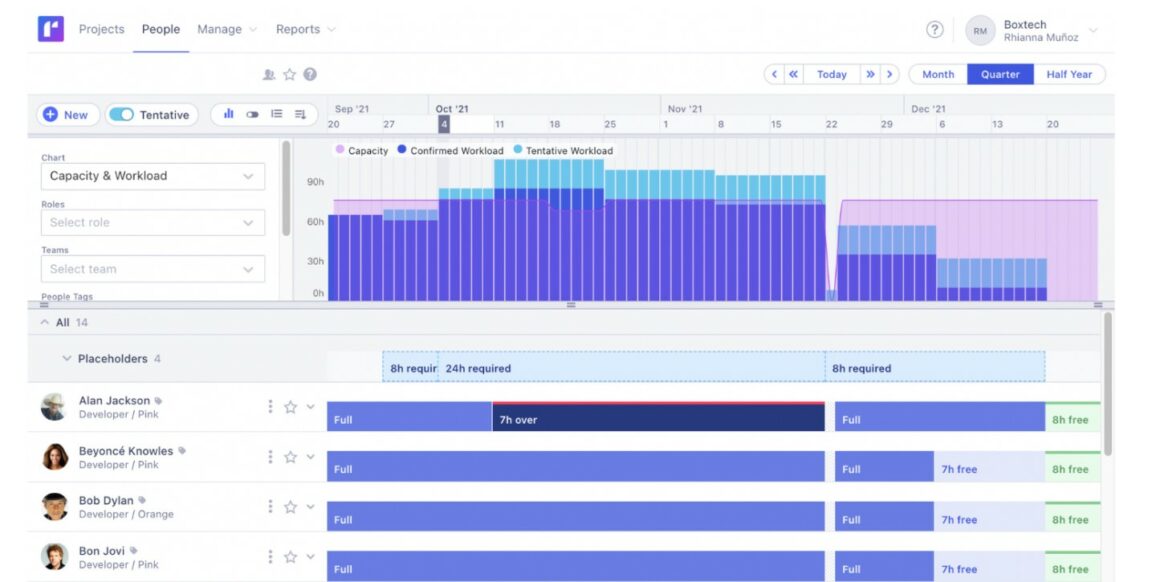Select the bar chart display icon

pos(229,114)
